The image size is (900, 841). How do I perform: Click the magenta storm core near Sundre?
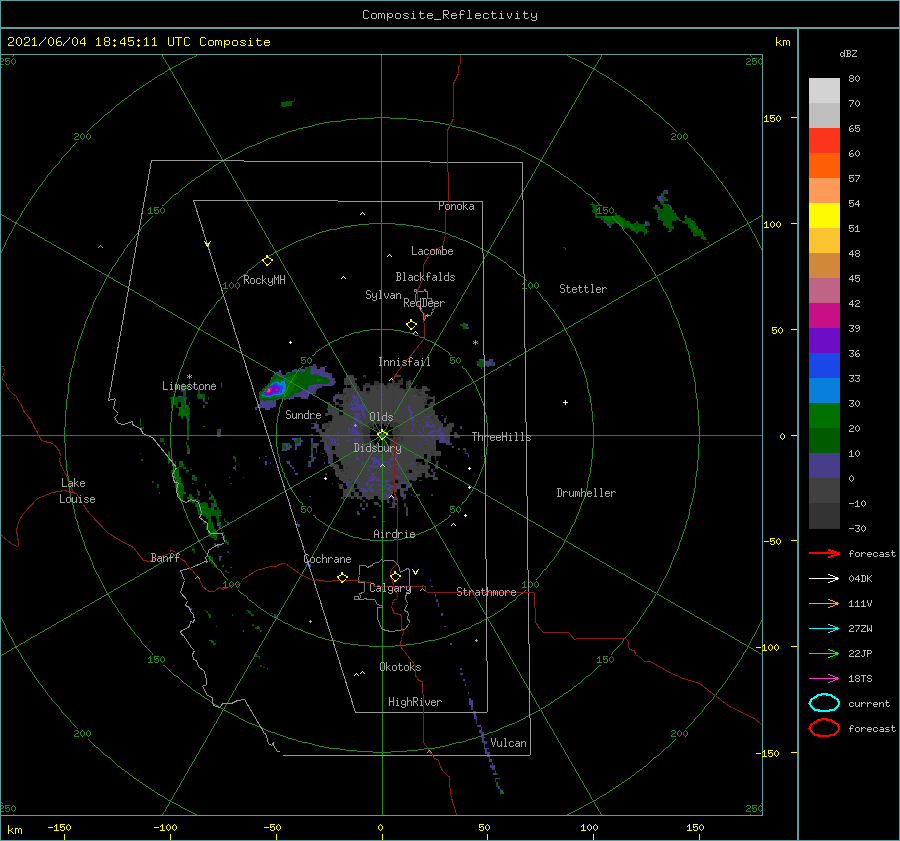(x=273, y=390)
